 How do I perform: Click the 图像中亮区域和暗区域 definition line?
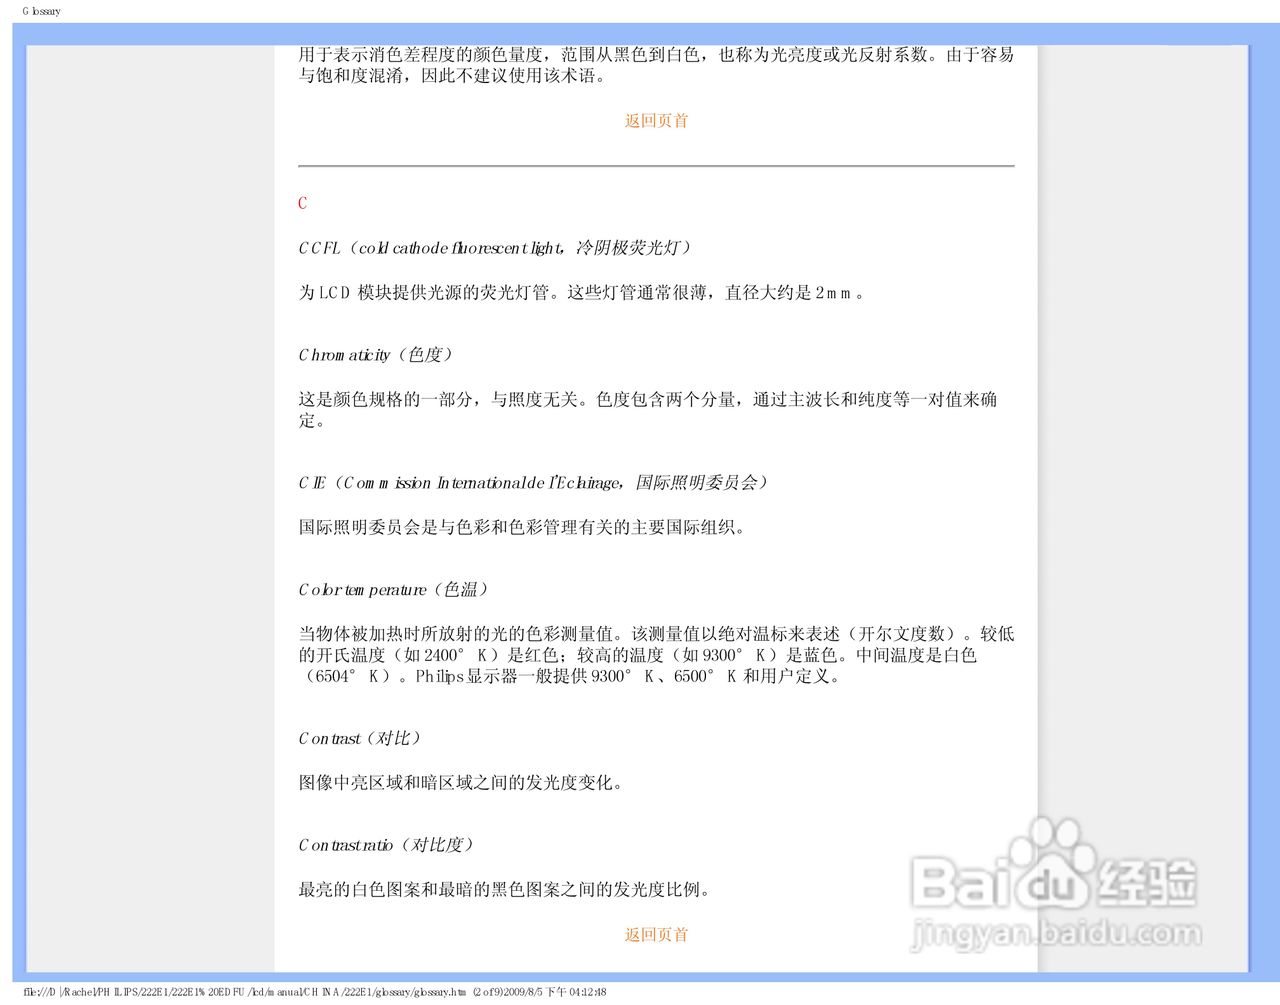click(461, 783)
